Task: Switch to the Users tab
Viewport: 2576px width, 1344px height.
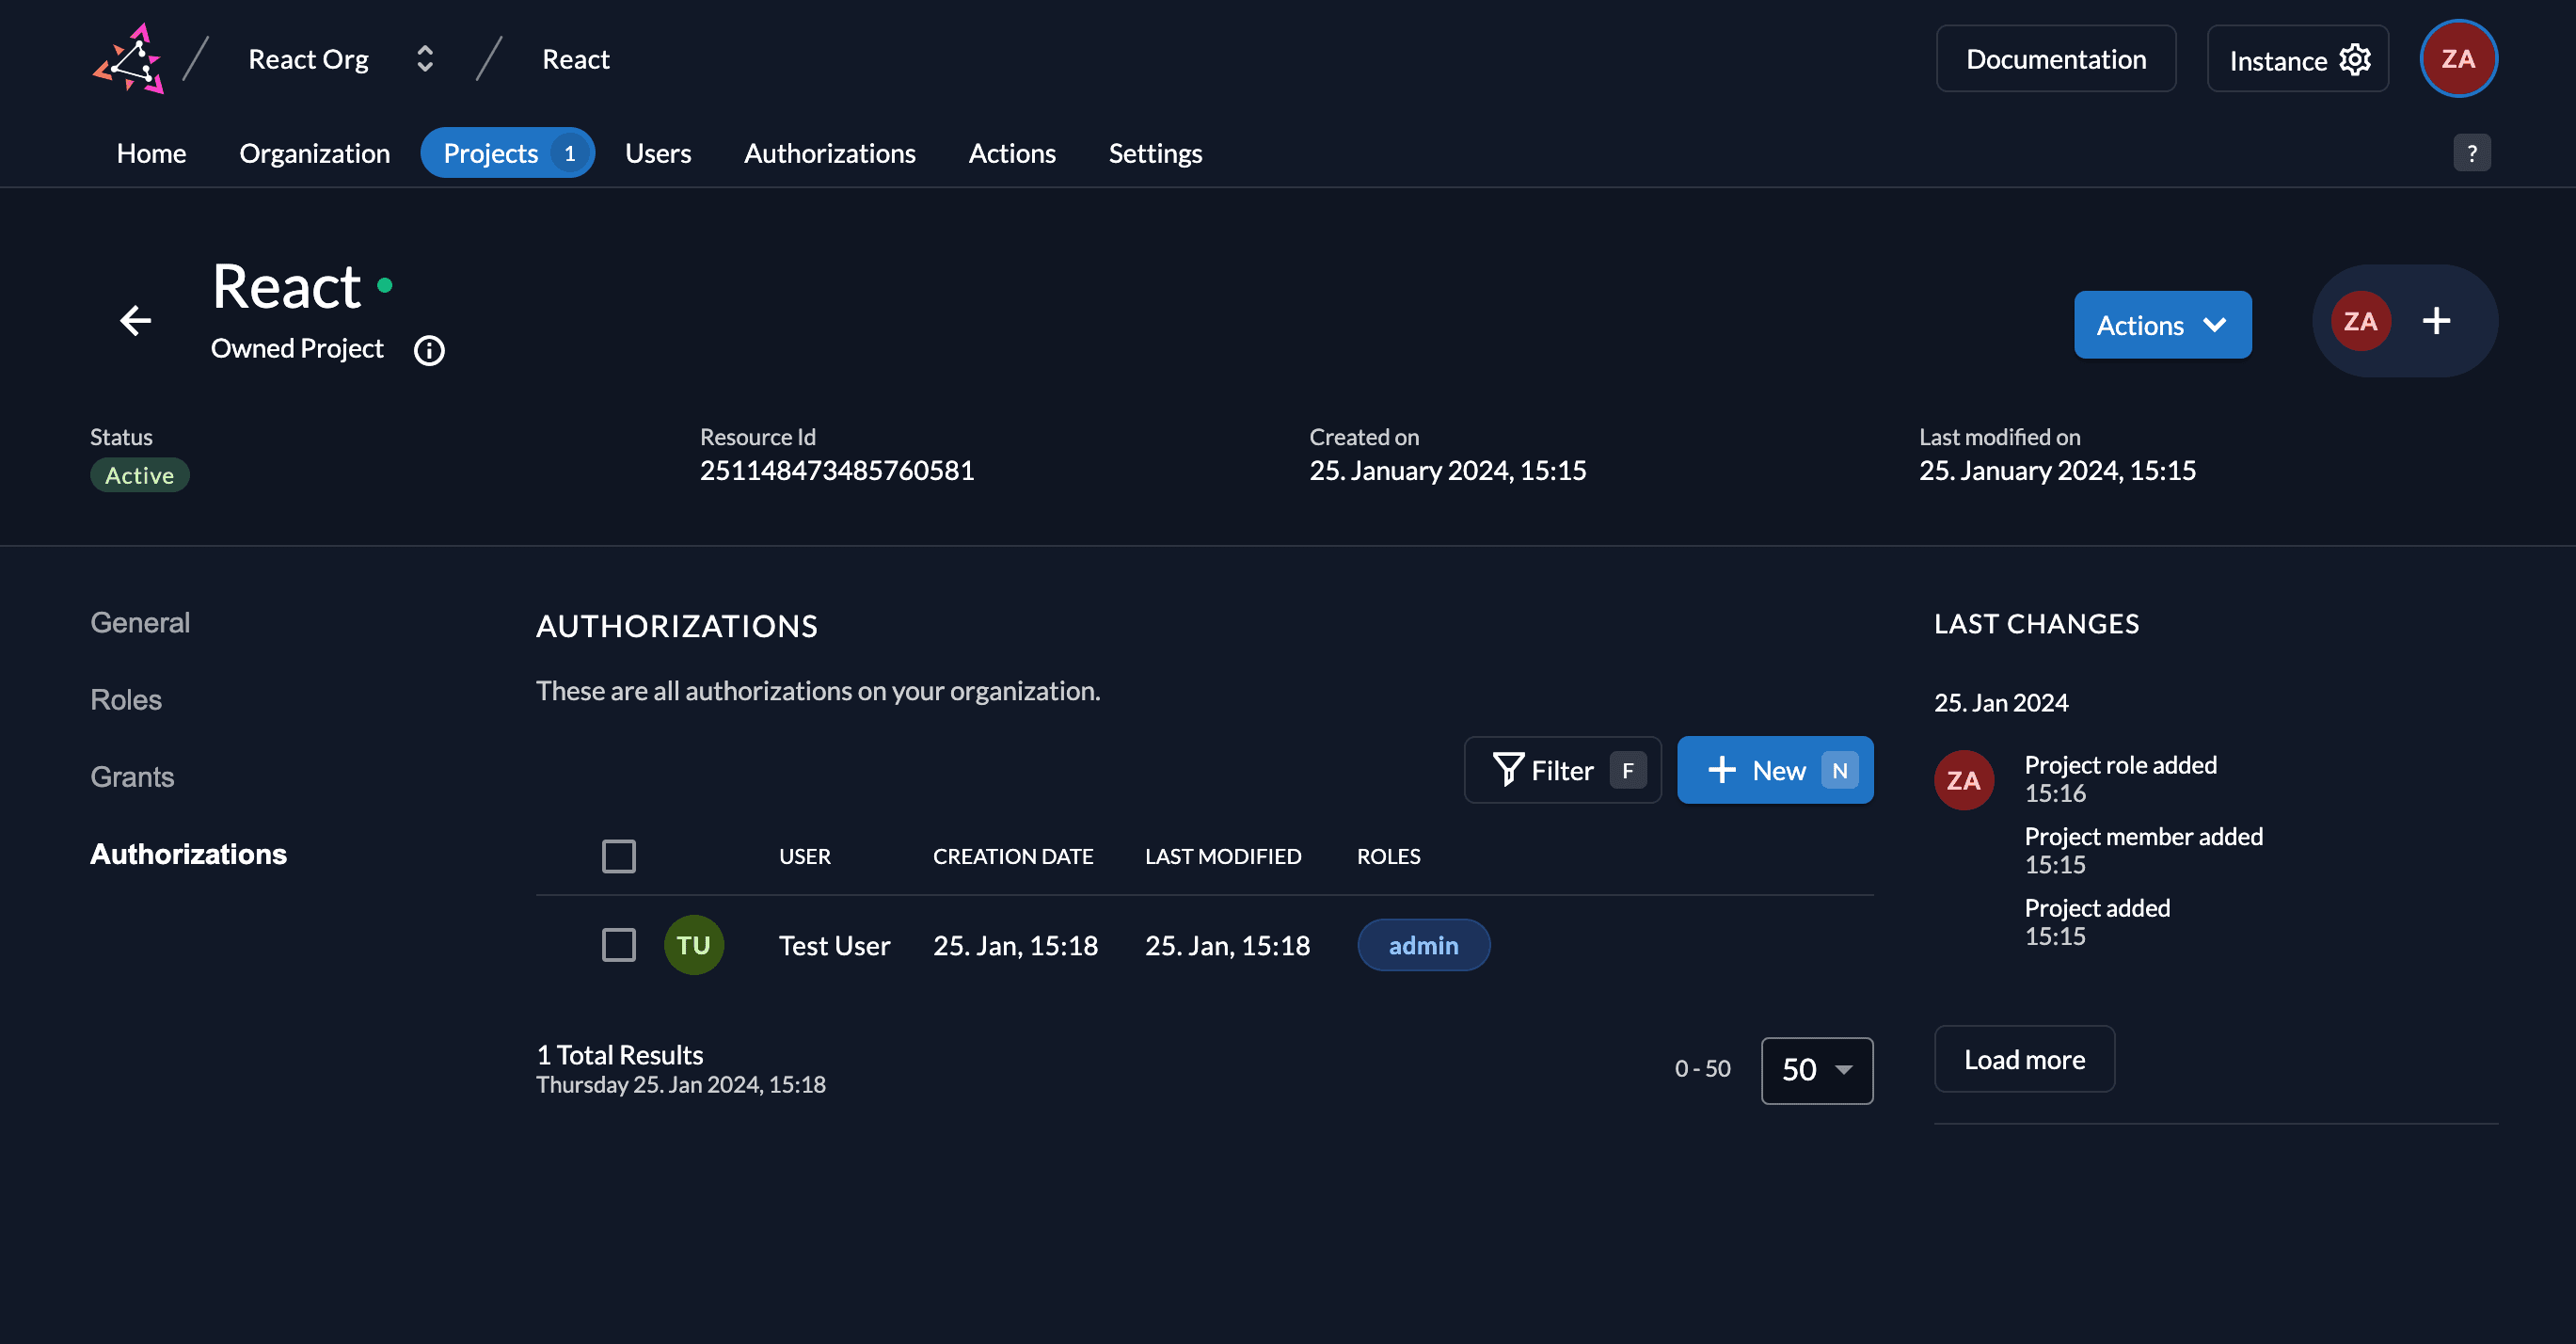Action: pyautogui.click(x=657, y=153)
